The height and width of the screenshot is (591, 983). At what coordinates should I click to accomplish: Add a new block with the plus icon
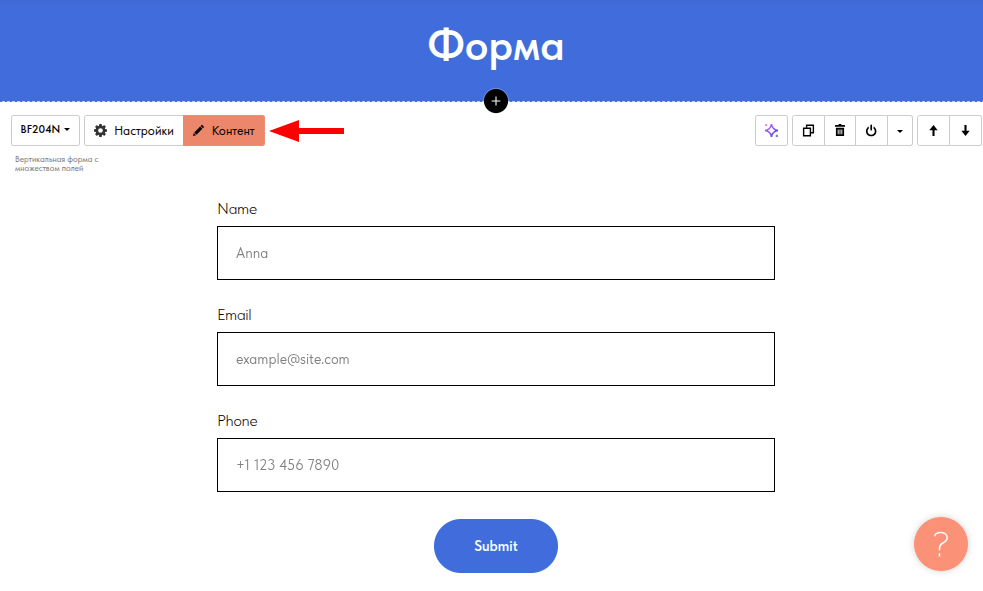point(496,101)
